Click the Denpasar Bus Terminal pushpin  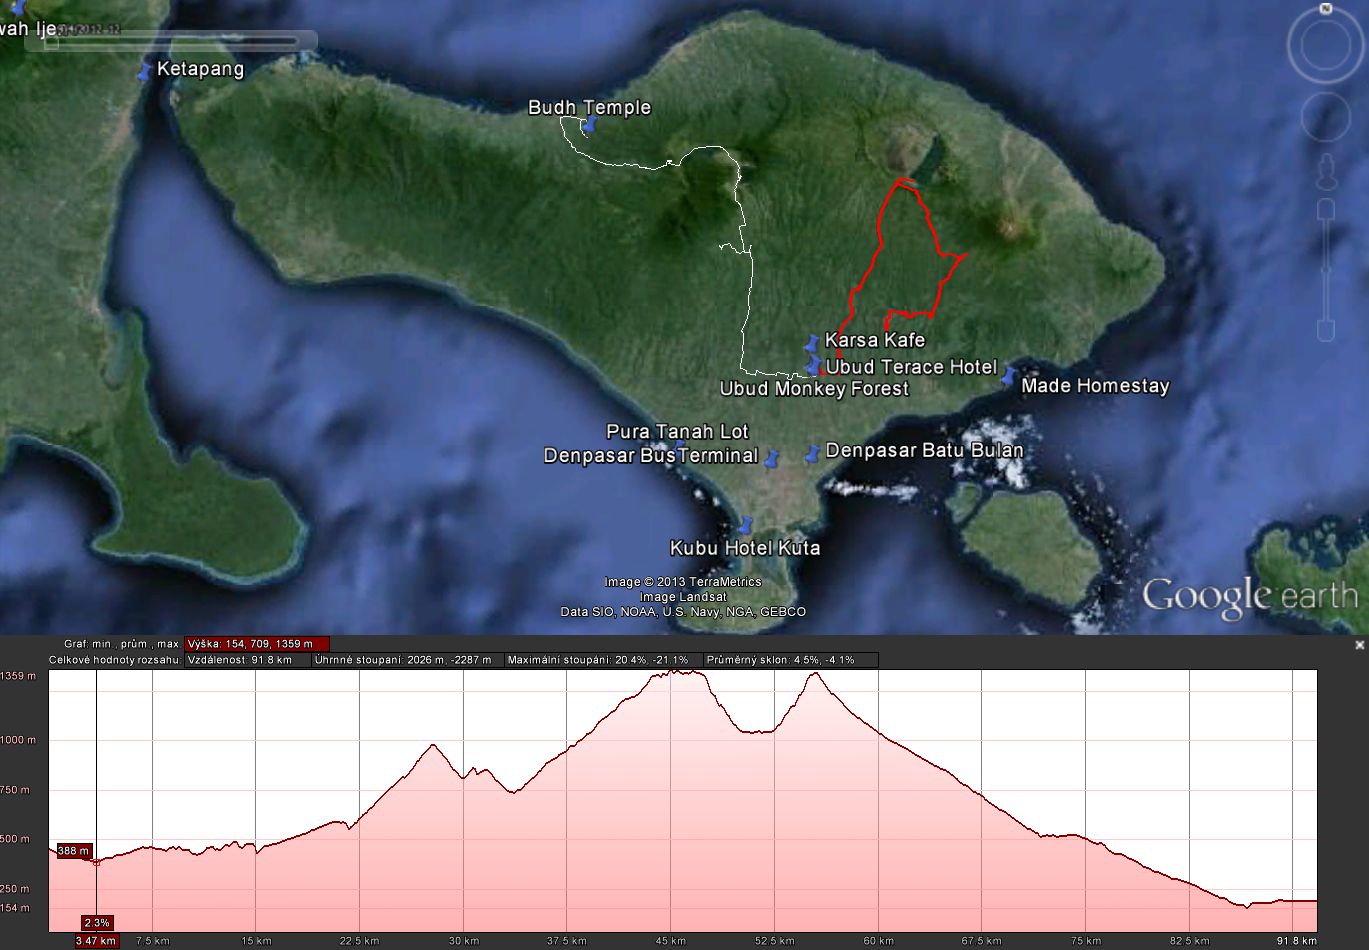(772, 459)
